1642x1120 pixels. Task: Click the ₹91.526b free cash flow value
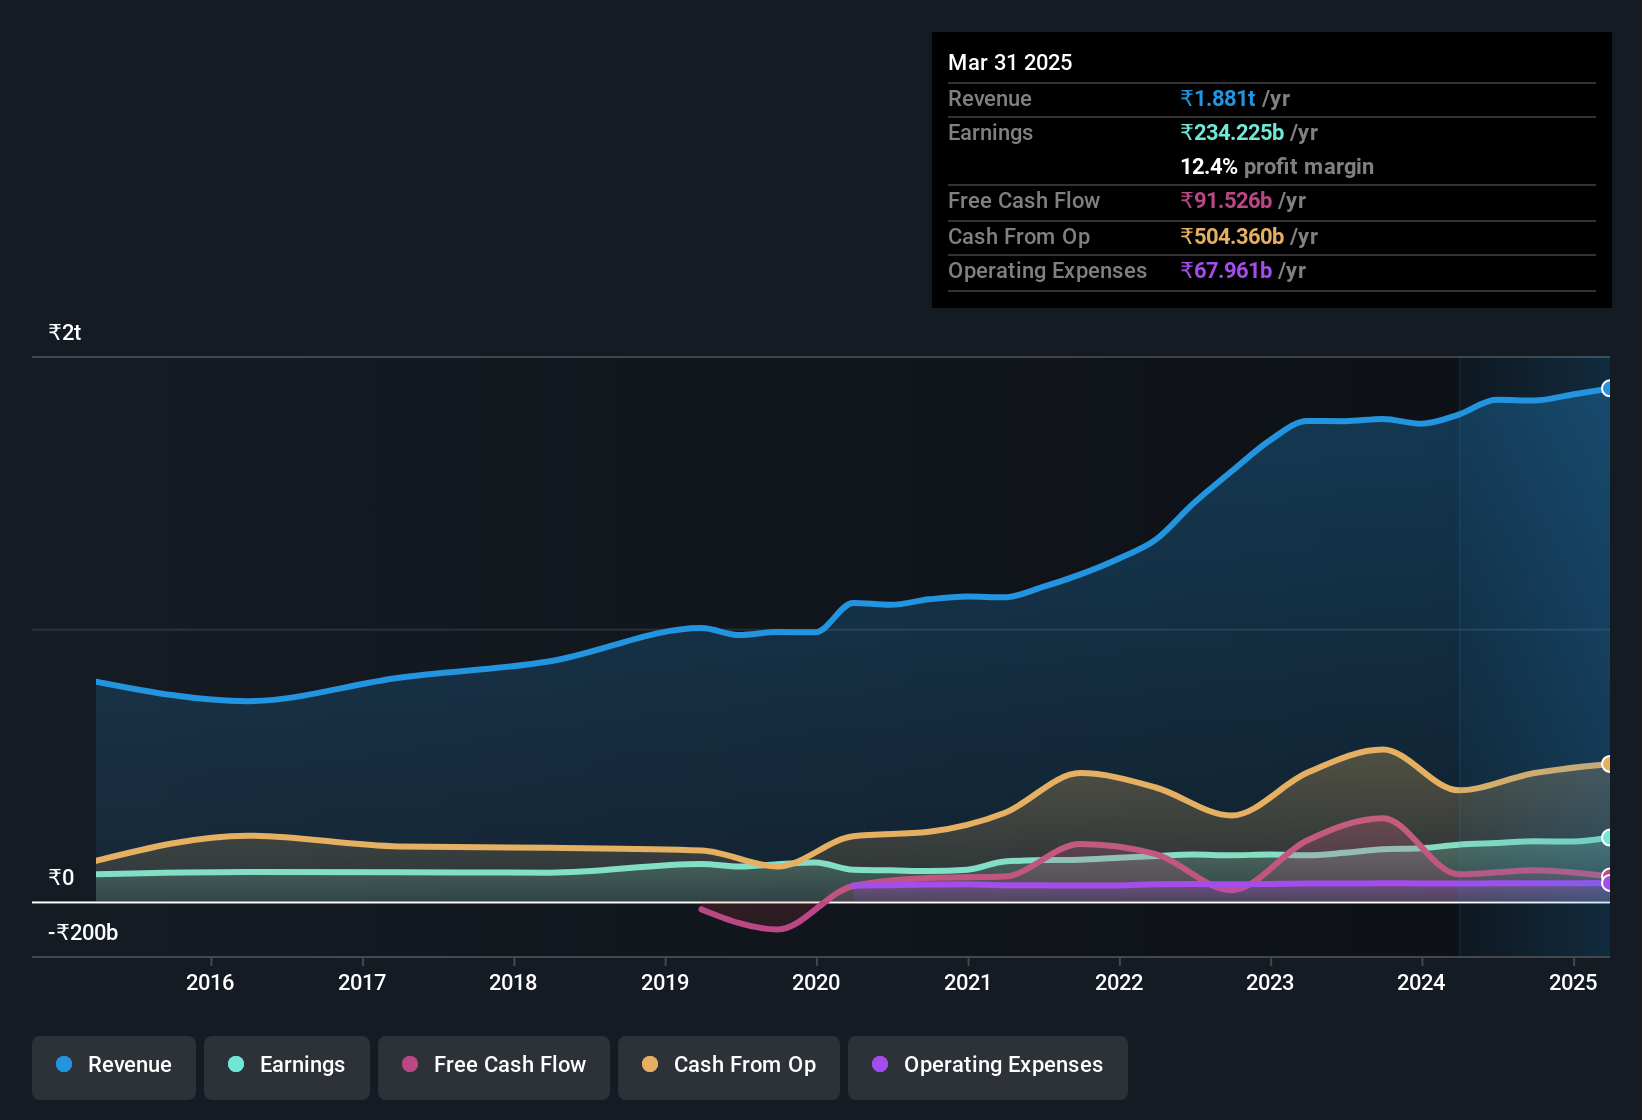click(x=1226, y=200)
